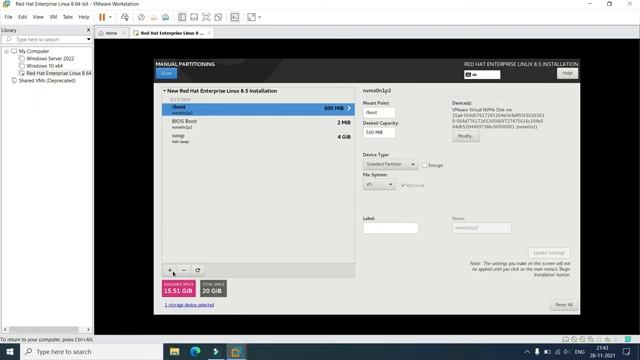
Task: Collapse the My Computer tree node
Action: coord(7,51)
